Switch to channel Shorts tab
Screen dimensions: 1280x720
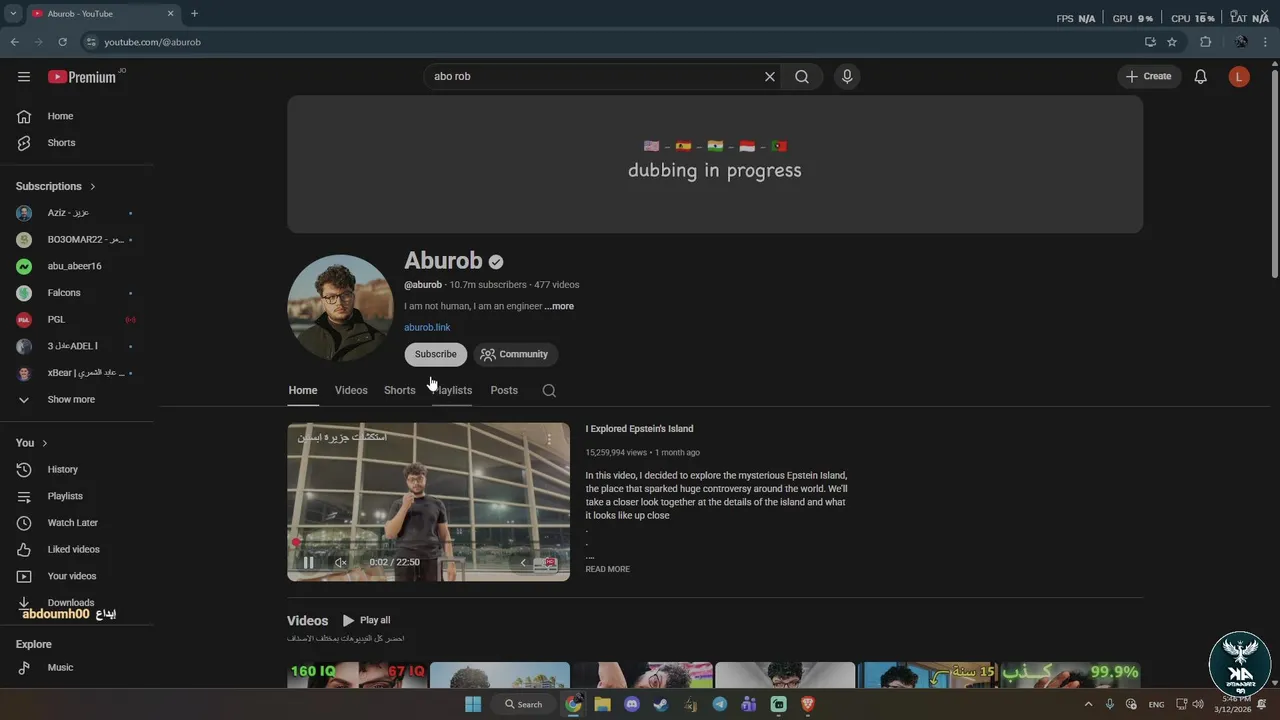click(400, 390)
